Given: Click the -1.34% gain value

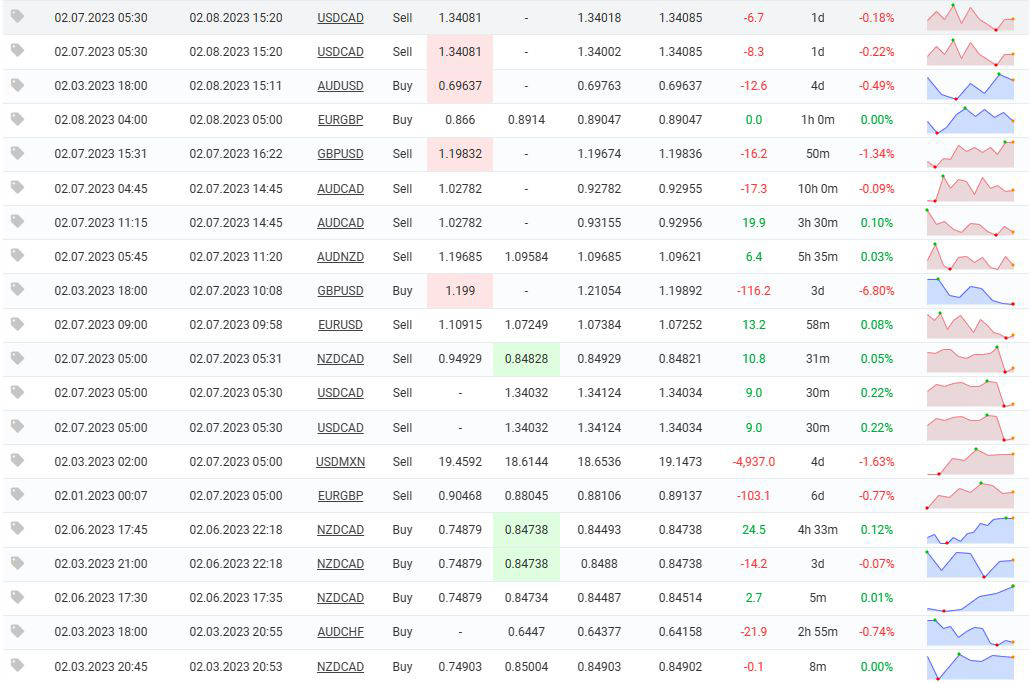Looking at the screenshot, I should [876, 154].
